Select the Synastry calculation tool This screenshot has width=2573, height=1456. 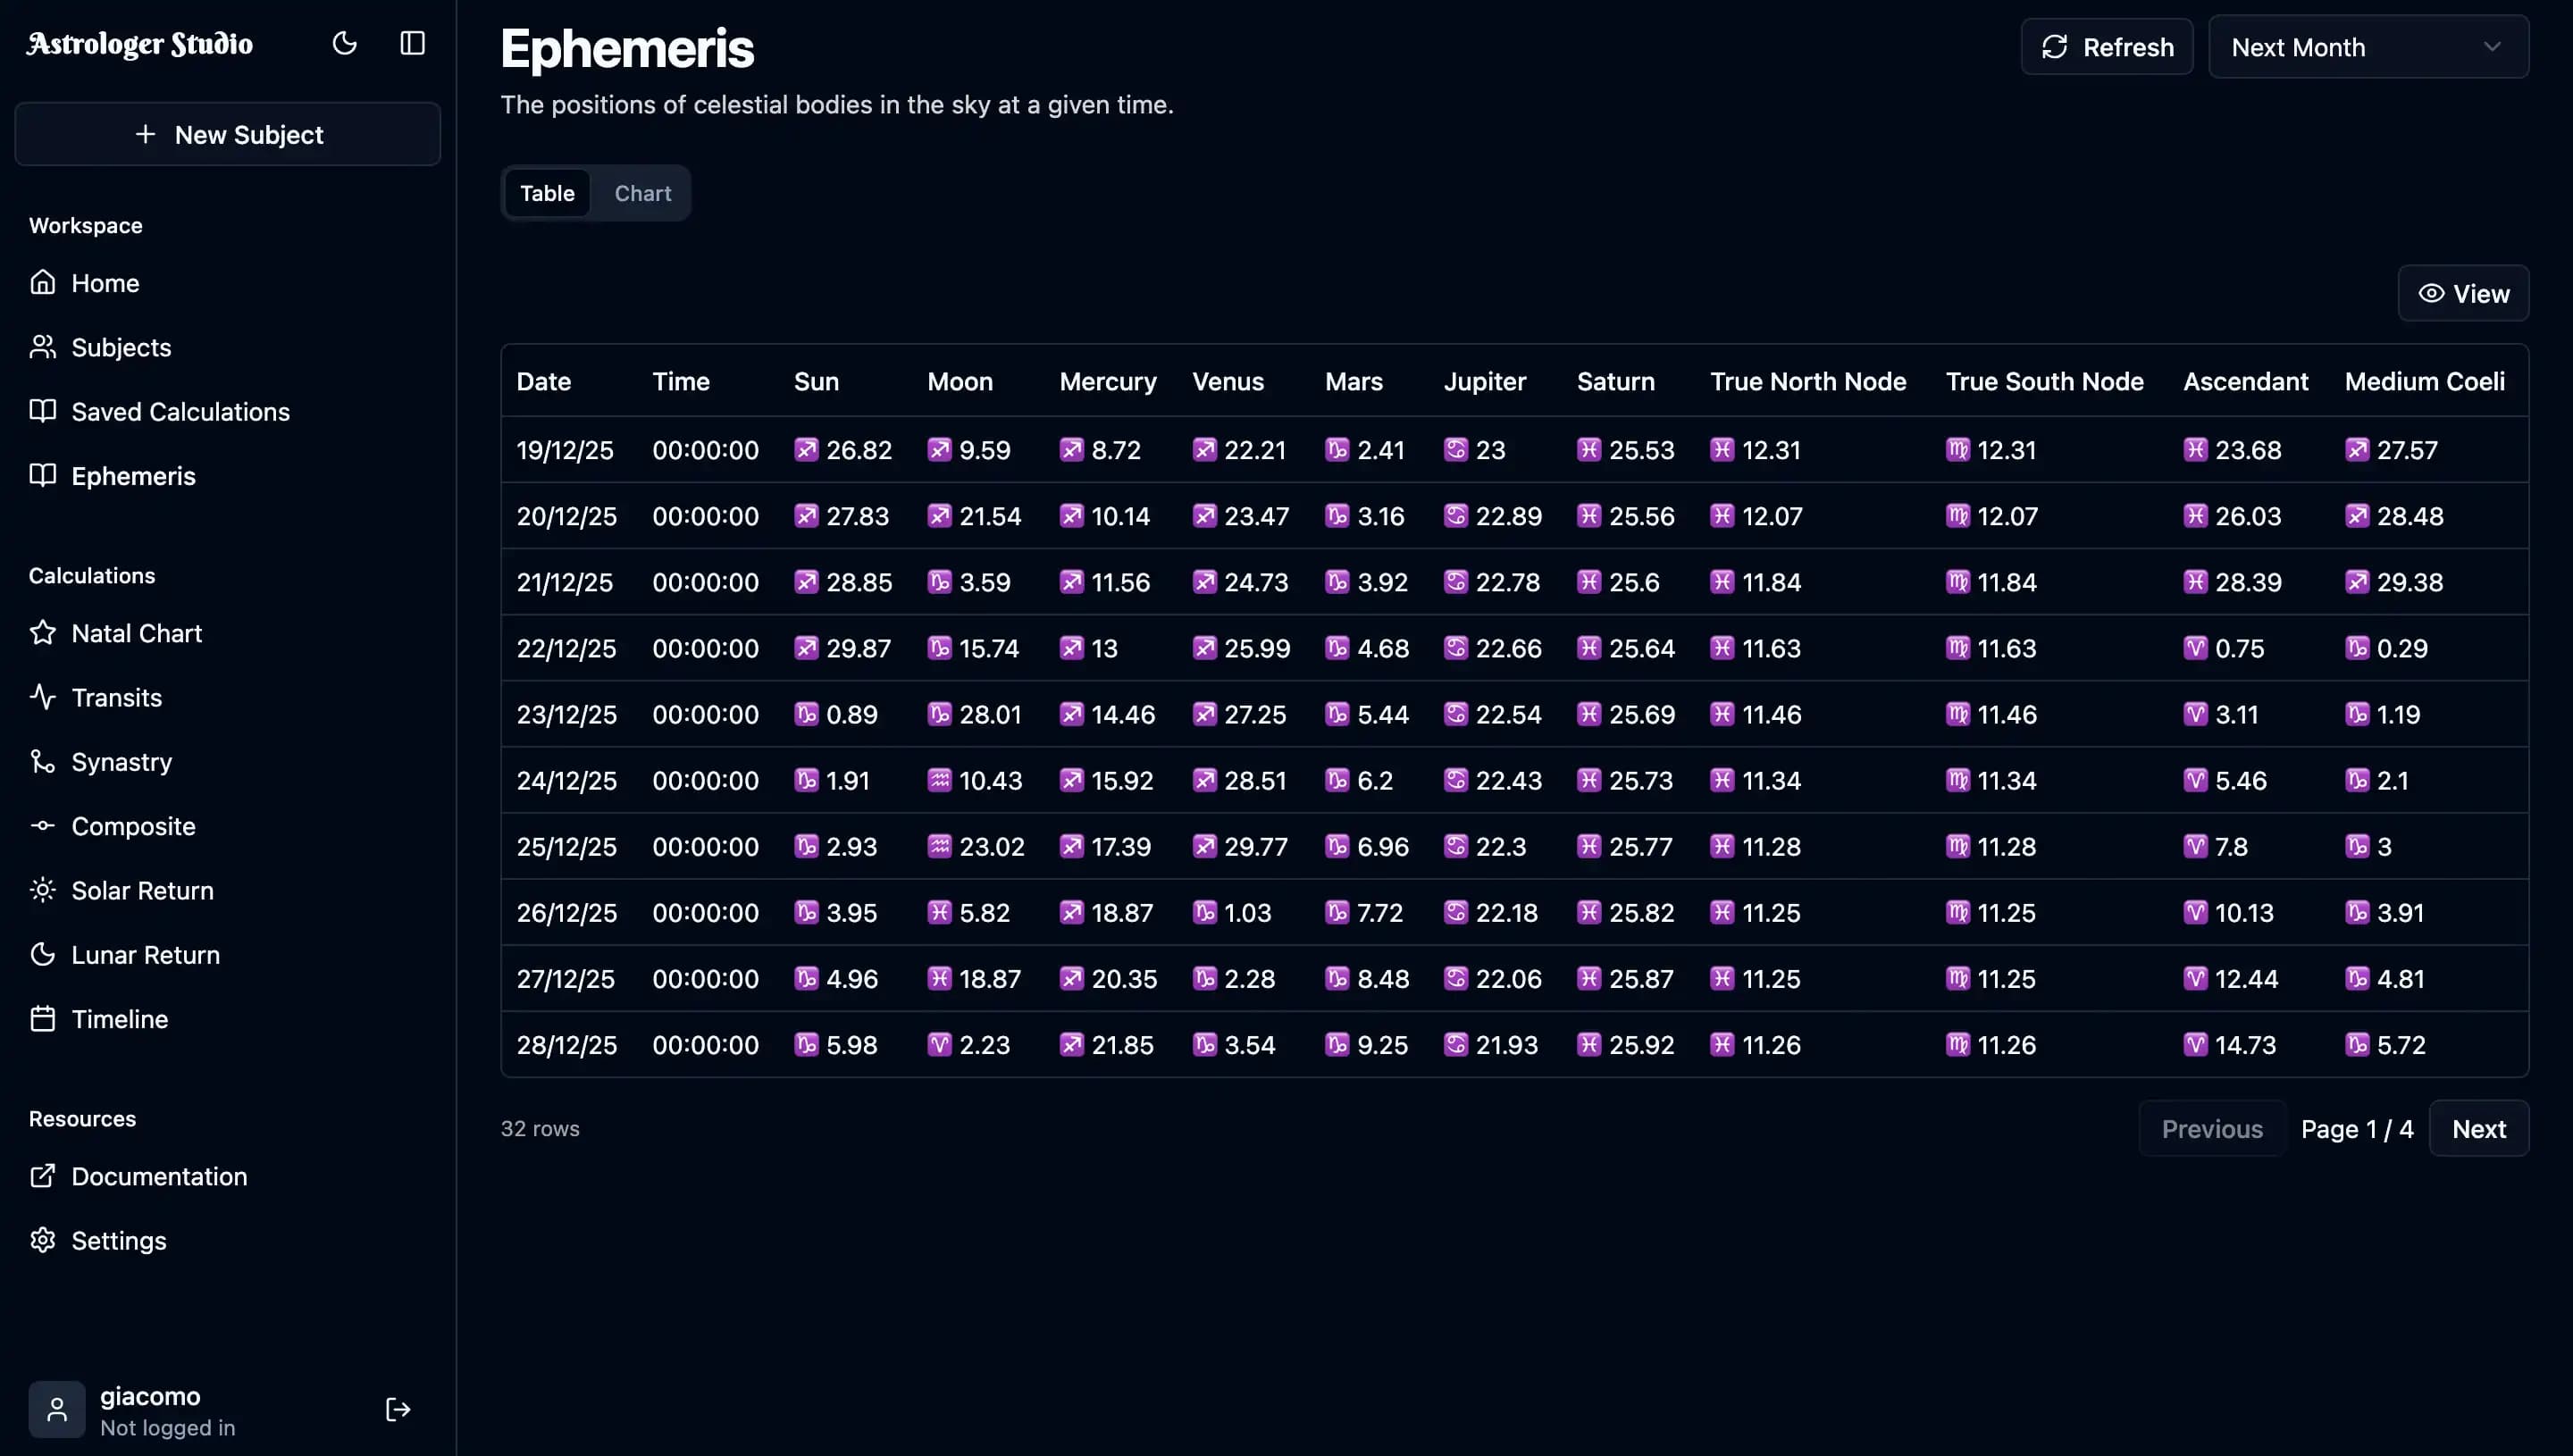121,761
